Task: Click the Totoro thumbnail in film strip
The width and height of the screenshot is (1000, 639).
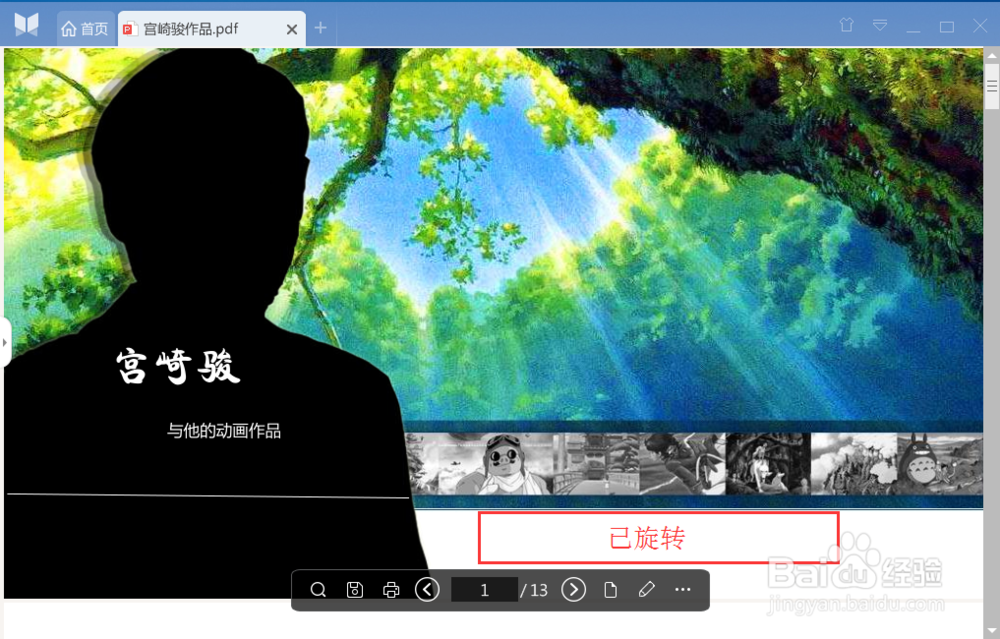Action: tap(939, 464)
